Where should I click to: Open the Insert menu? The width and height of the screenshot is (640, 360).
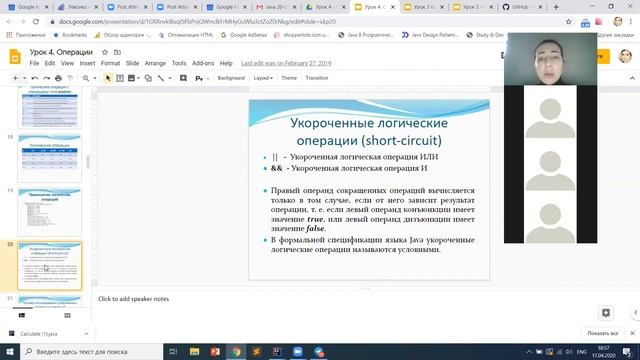pyautogui.click(x=87, y=63)
